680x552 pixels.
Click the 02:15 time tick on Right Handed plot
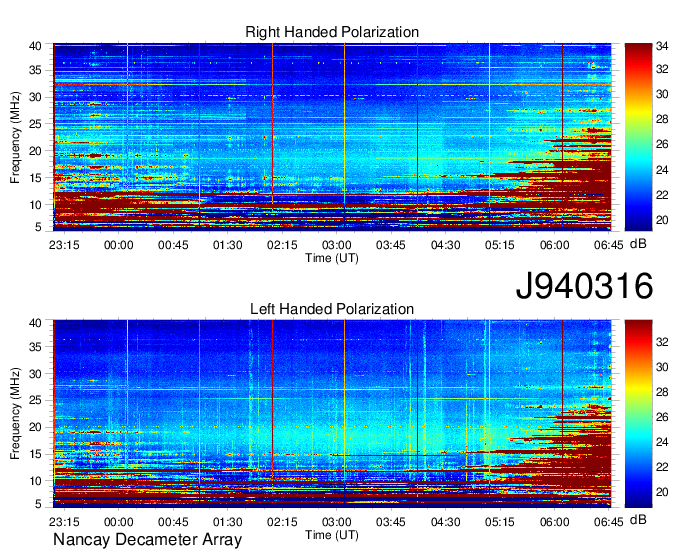(x=282, y=245)
